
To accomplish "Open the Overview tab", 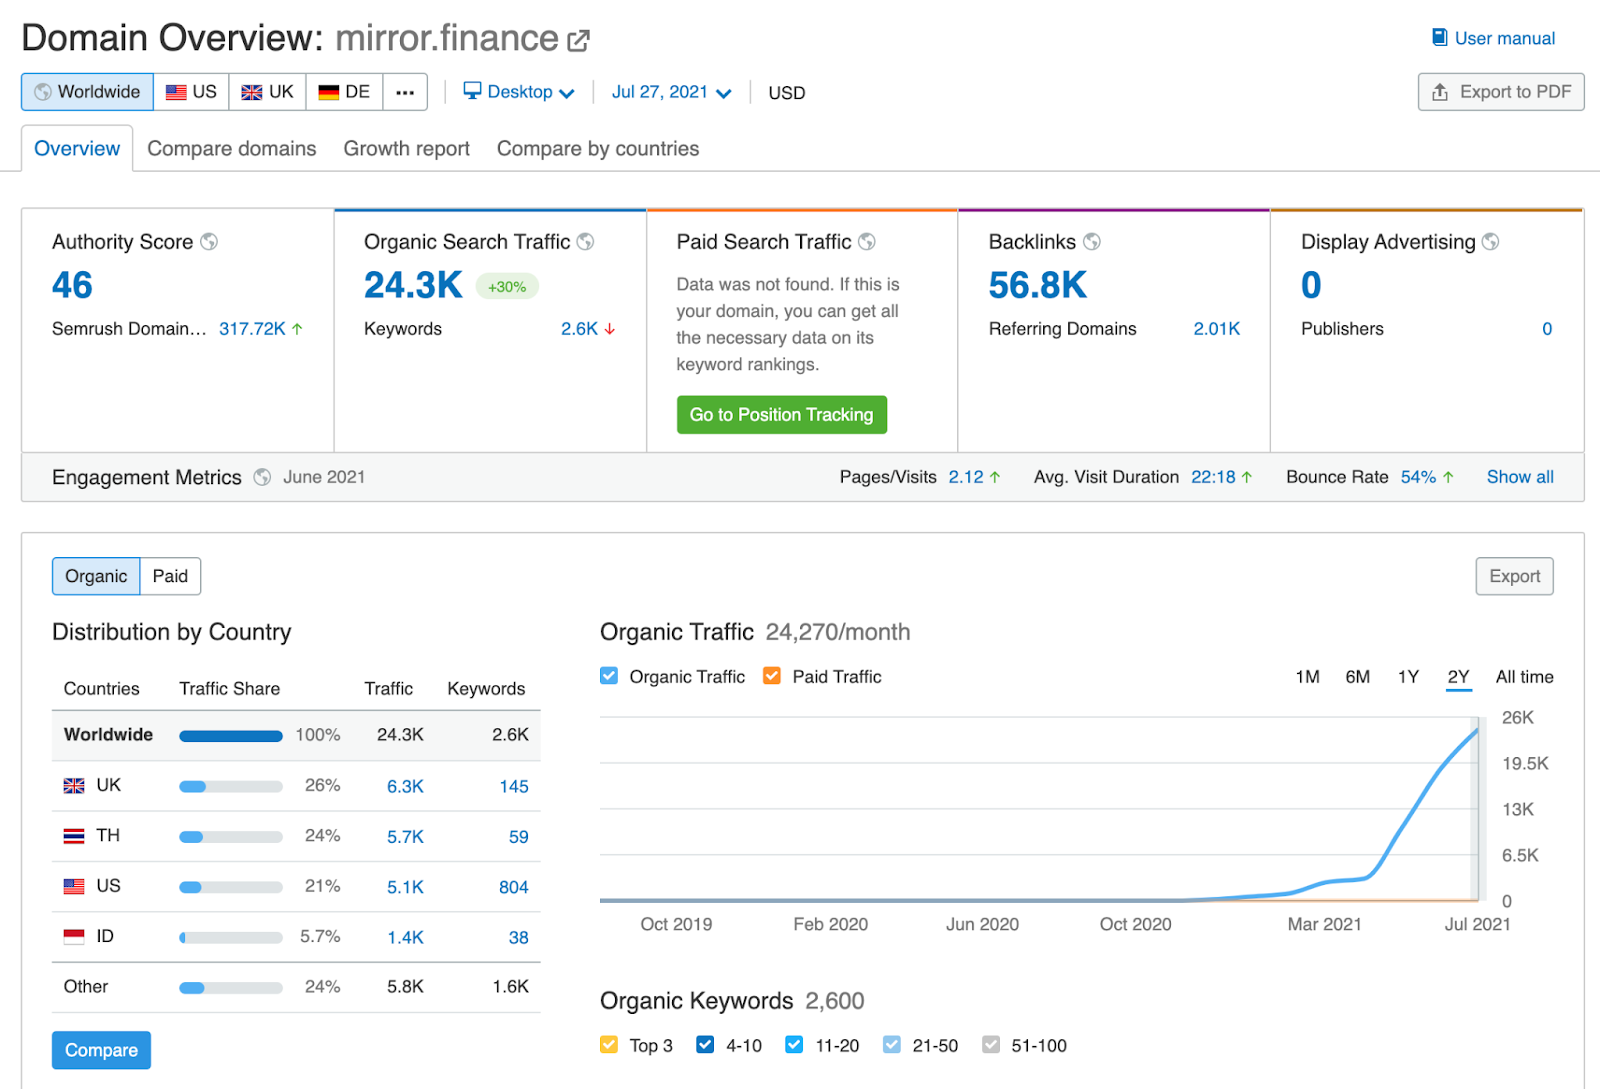I will tap(77, 149).
